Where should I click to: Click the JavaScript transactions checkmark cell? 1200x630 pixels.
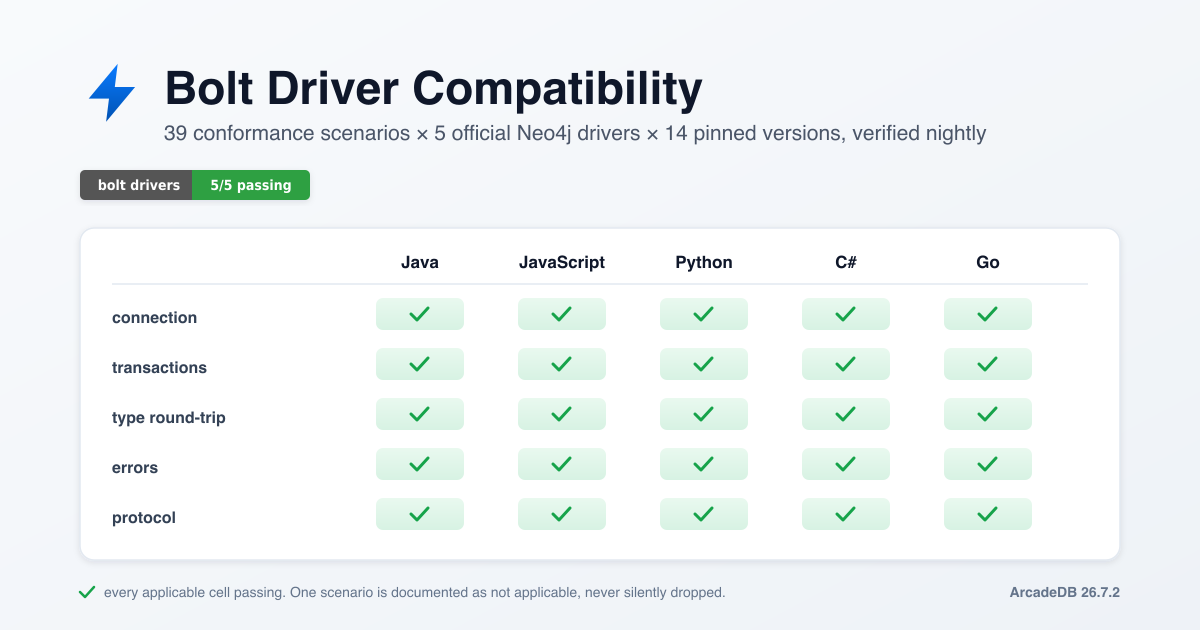click(x=562, y=364)
